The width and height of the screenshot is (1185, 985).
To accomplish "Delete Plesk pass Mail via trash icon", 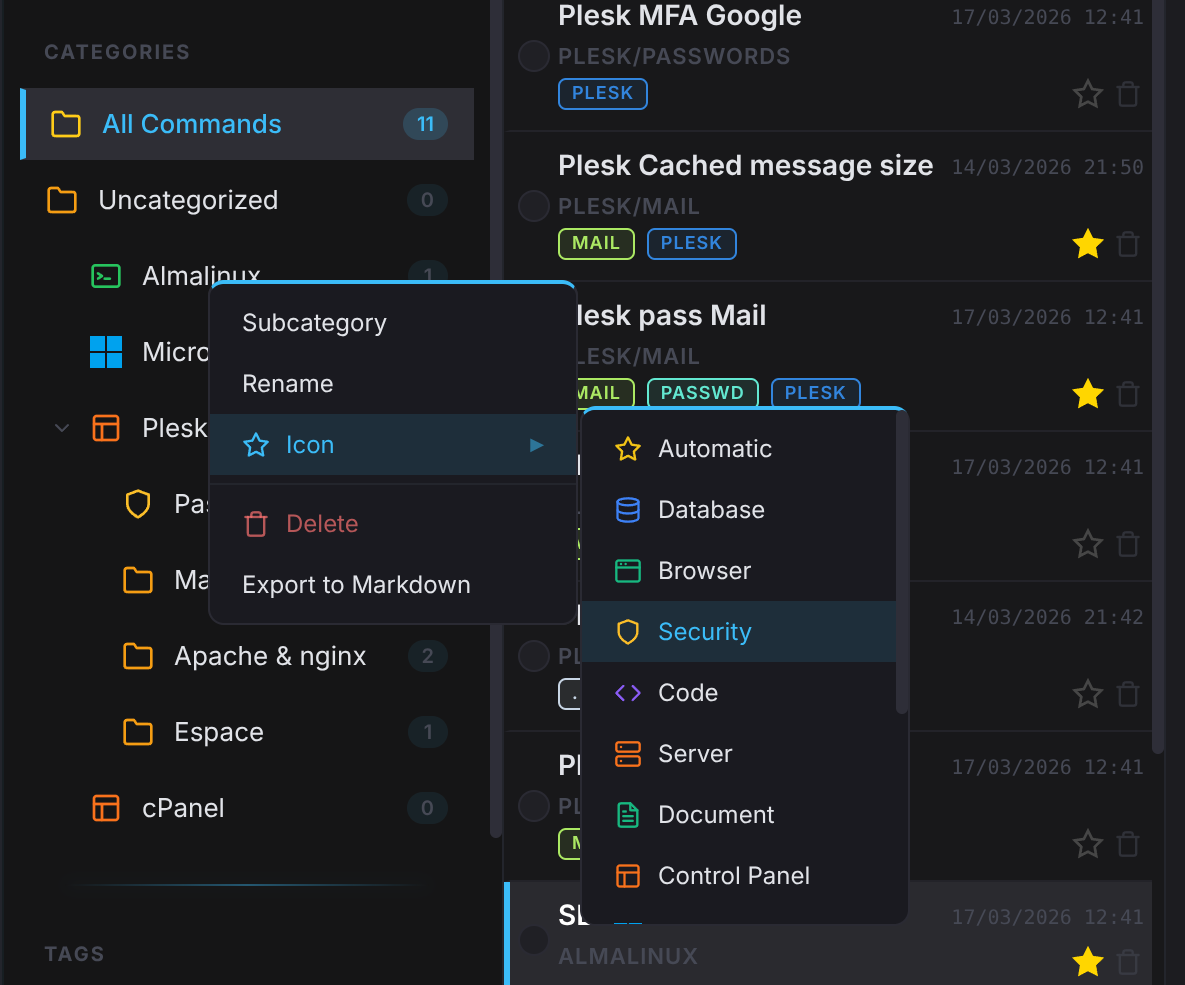I will pyautogui.click(x=1128, y=394).
